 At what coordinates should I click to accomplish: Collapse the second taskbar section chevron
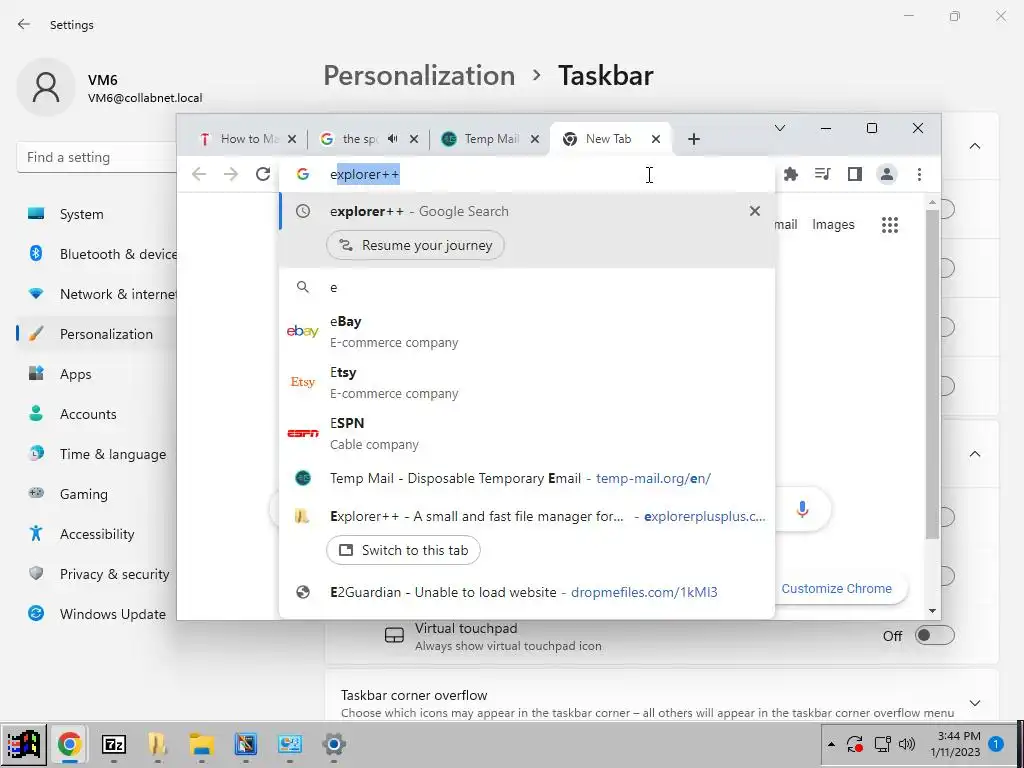coord(975,454)
